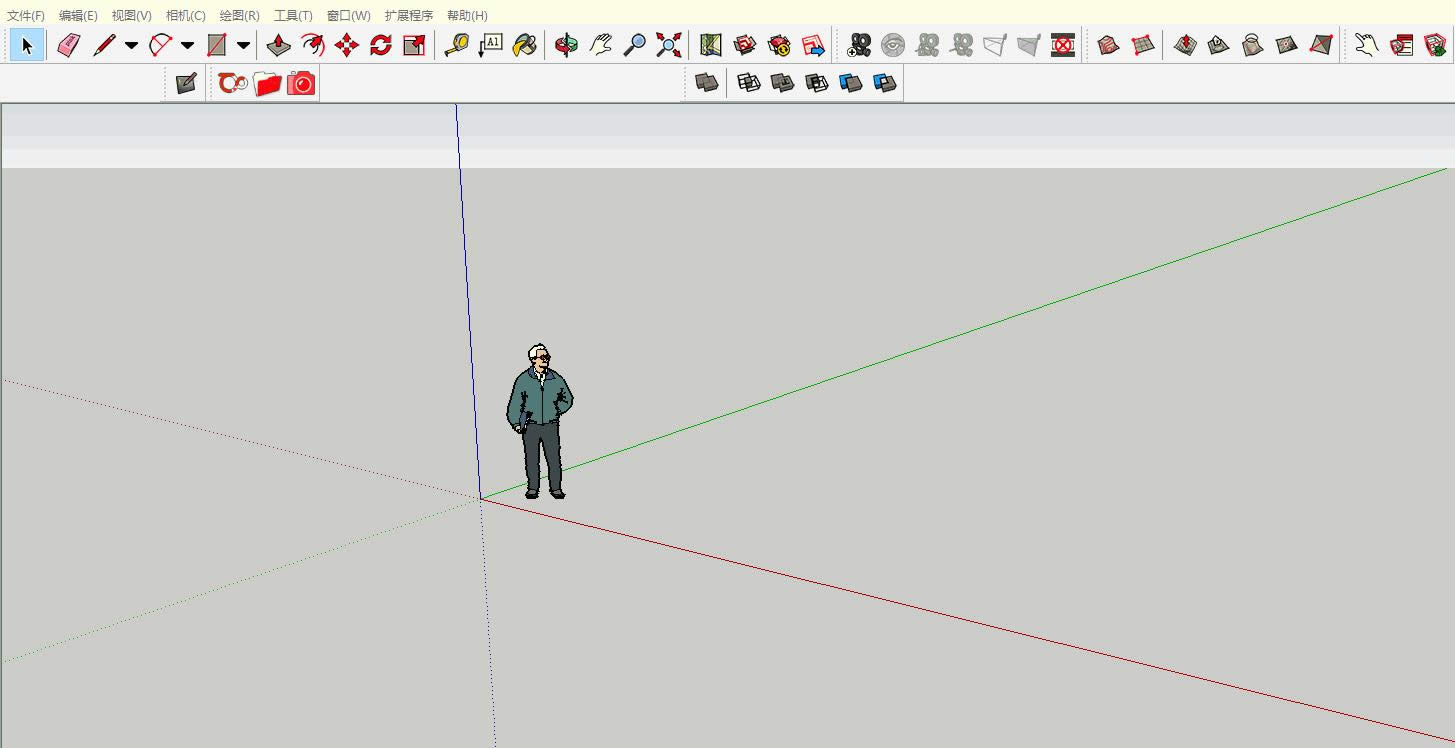Expand the line tools dropdown arrow

131,45
